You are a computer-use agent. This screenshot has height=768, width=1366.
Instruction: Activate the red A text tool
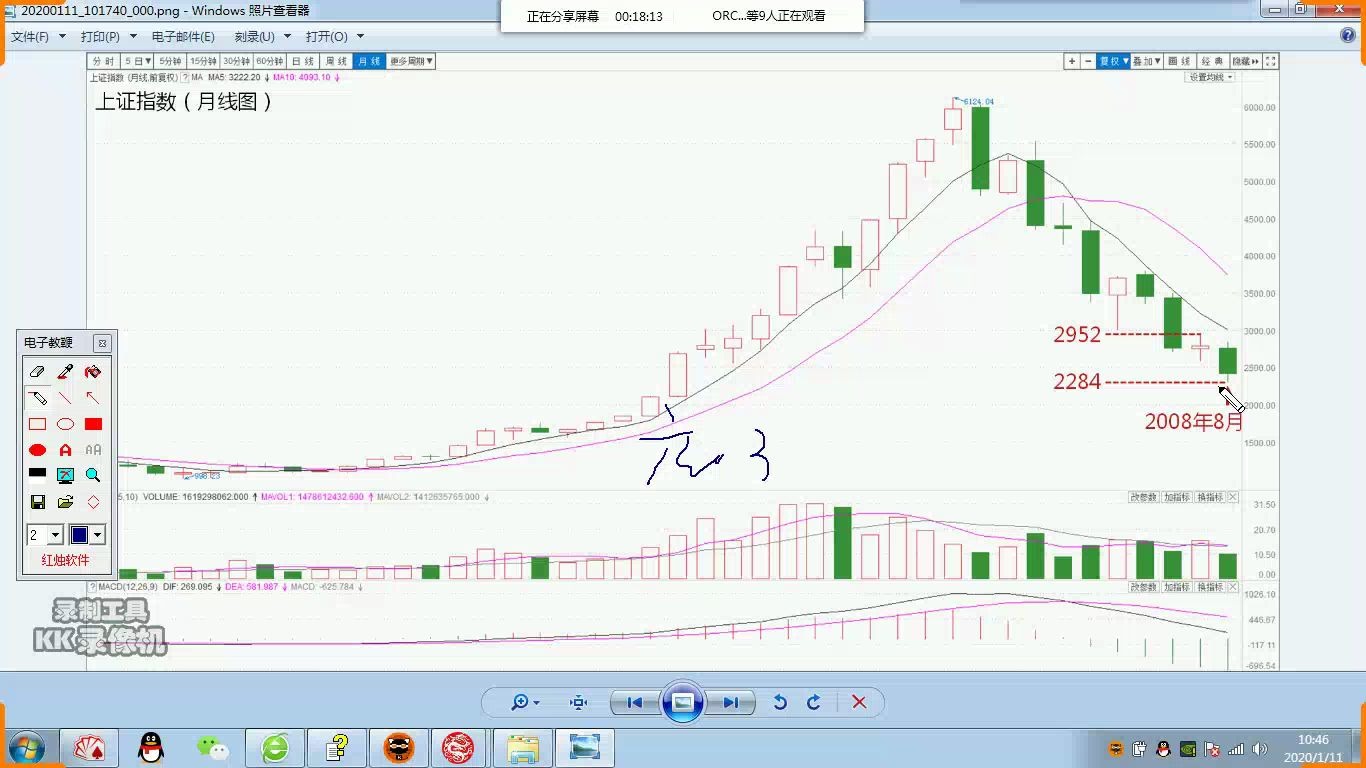coord(66,450)
